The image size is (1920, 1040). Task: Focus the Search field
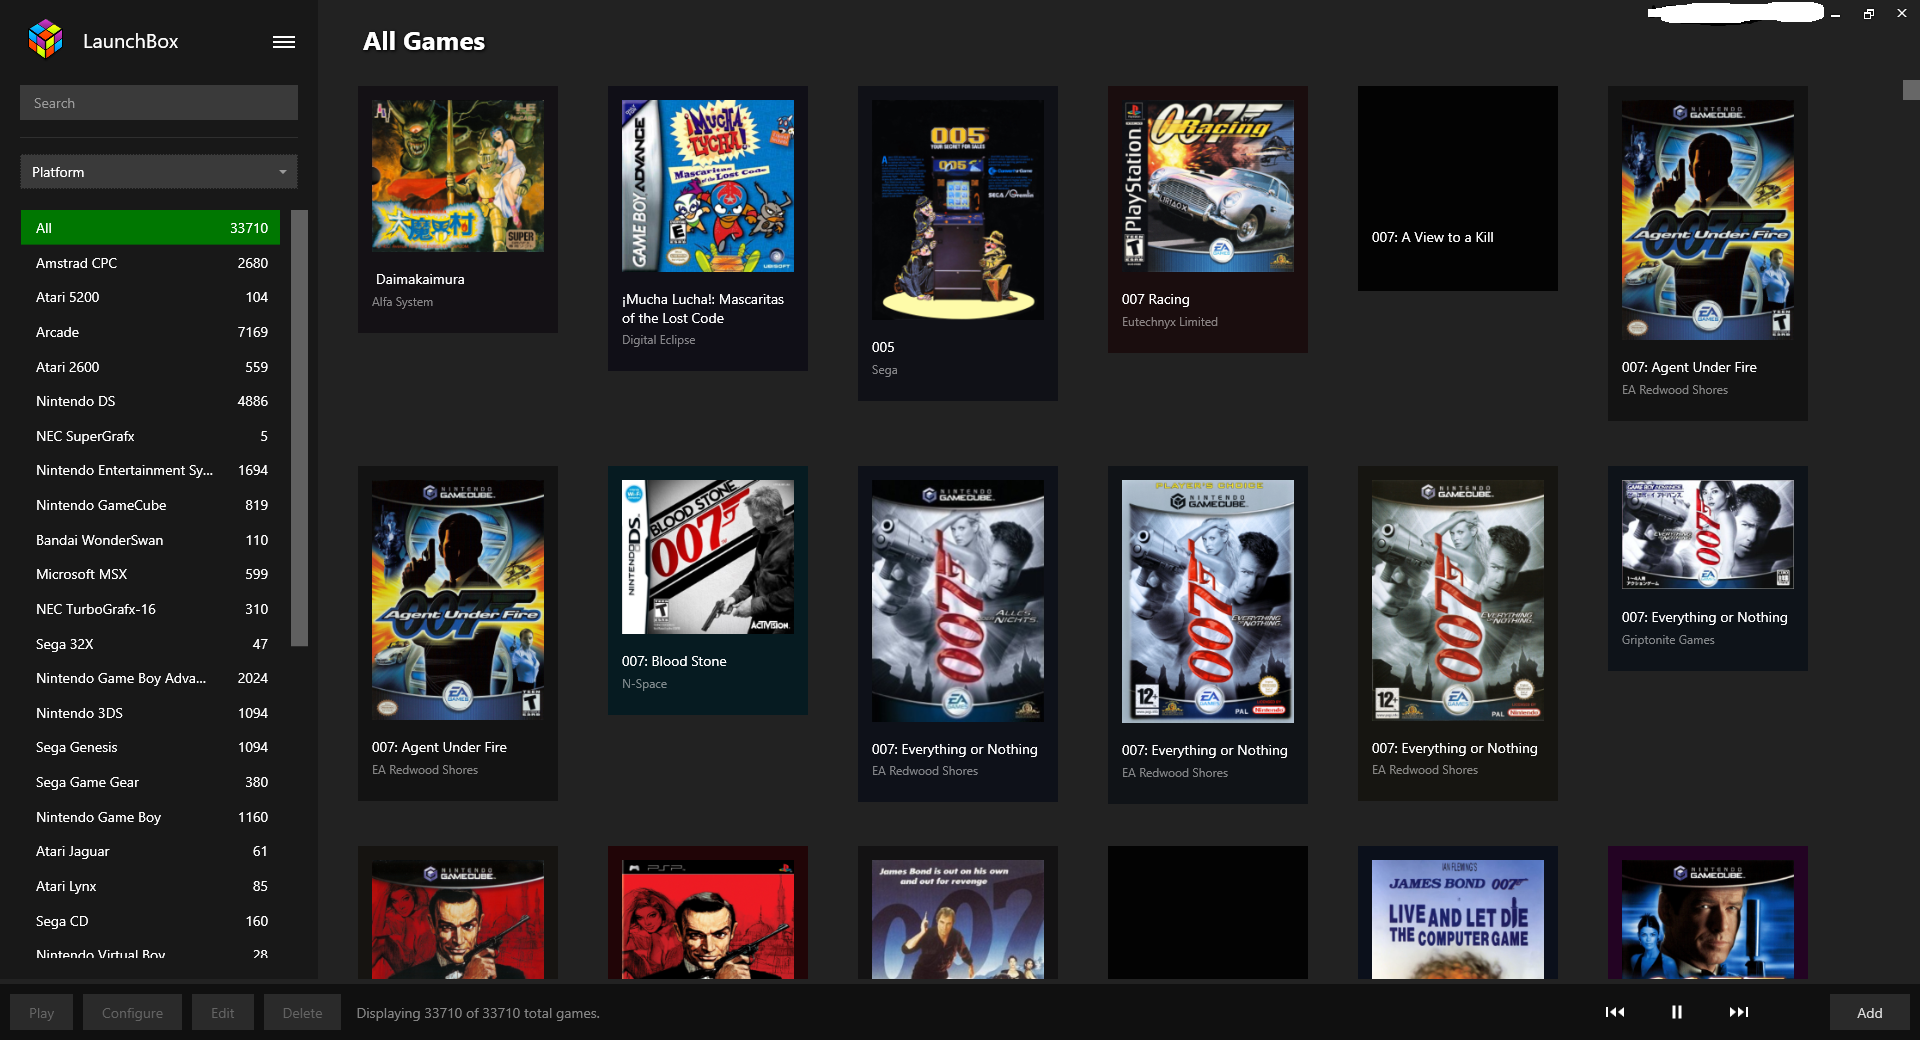[x=159, y=103]
